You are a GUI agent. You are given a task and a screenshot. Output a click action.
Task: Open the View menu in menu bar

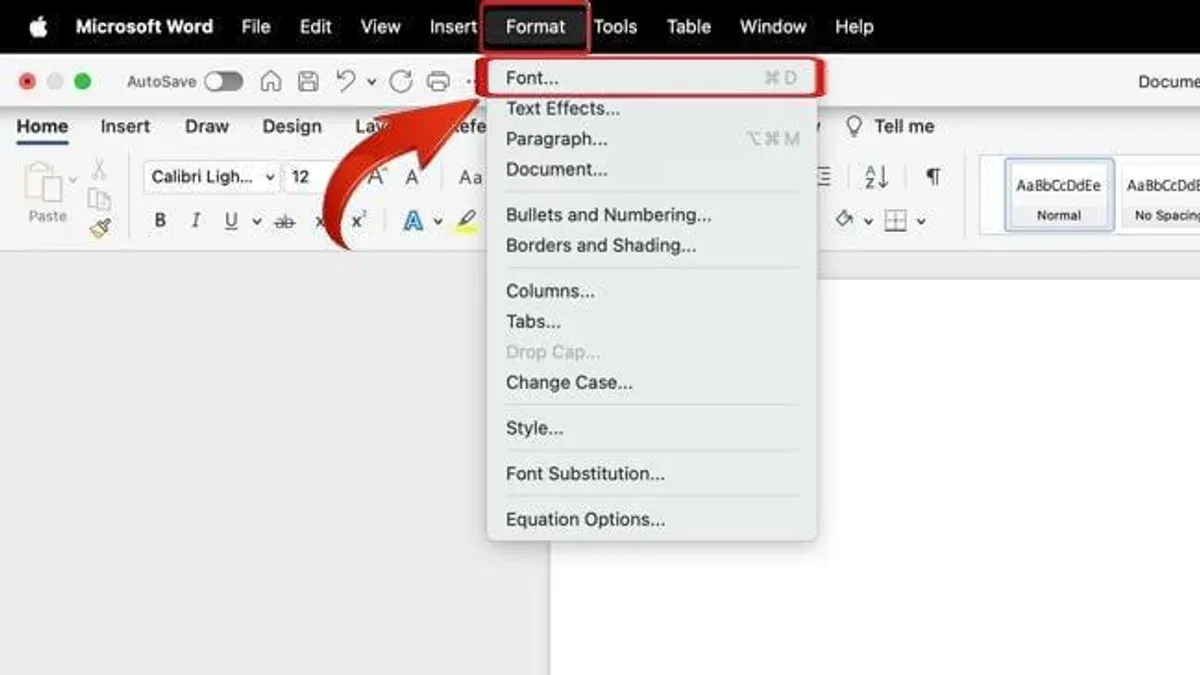click(x=380, y=27)
